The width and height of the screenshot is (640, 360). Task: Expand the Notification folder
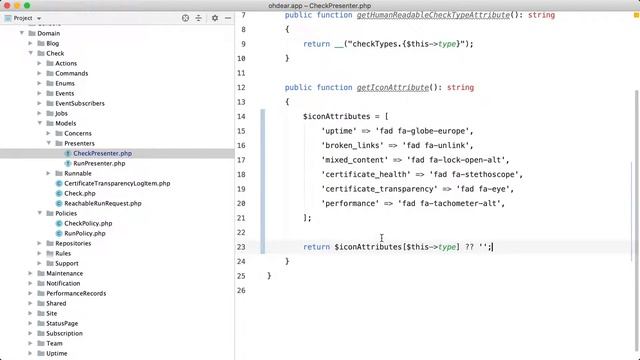coord(30,283)
